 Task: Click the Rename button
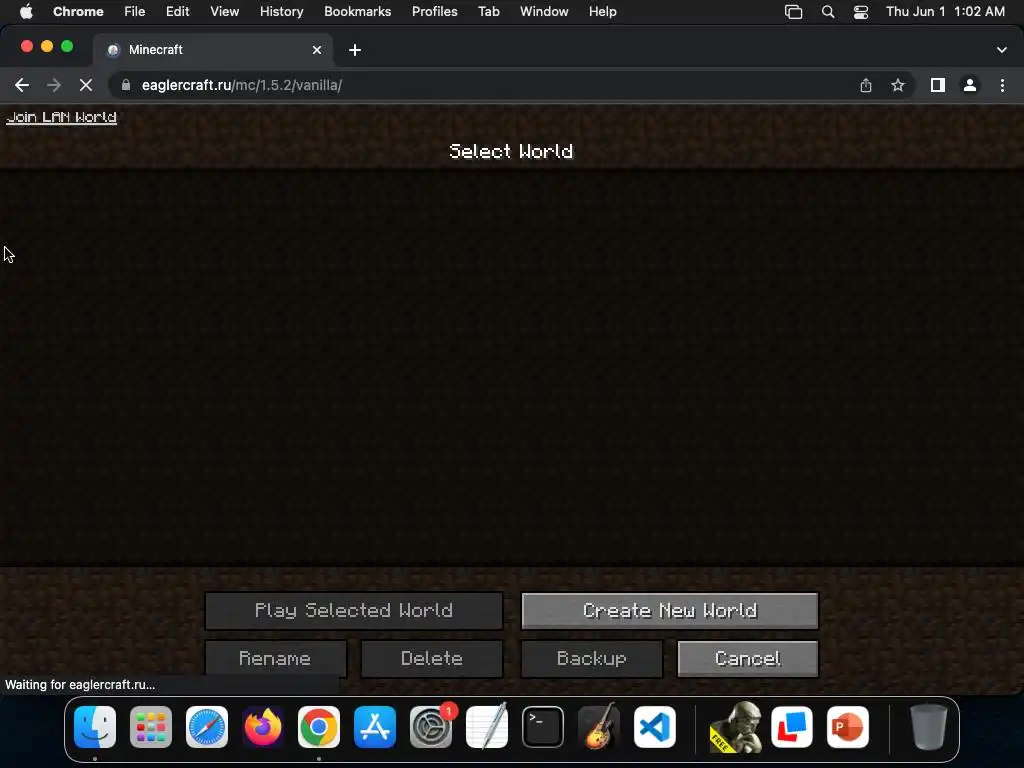(276, 658)
